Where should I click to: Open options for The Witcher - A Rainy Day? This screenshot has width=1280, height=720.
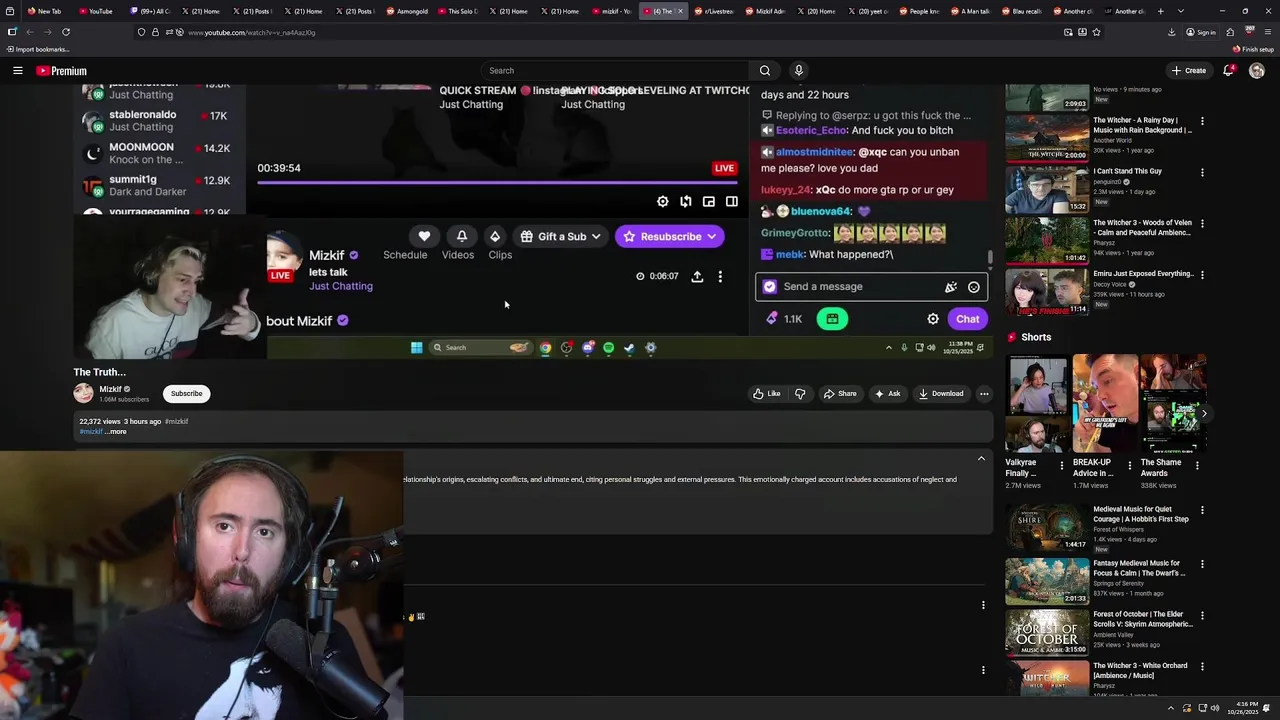tap(1202, 121)
